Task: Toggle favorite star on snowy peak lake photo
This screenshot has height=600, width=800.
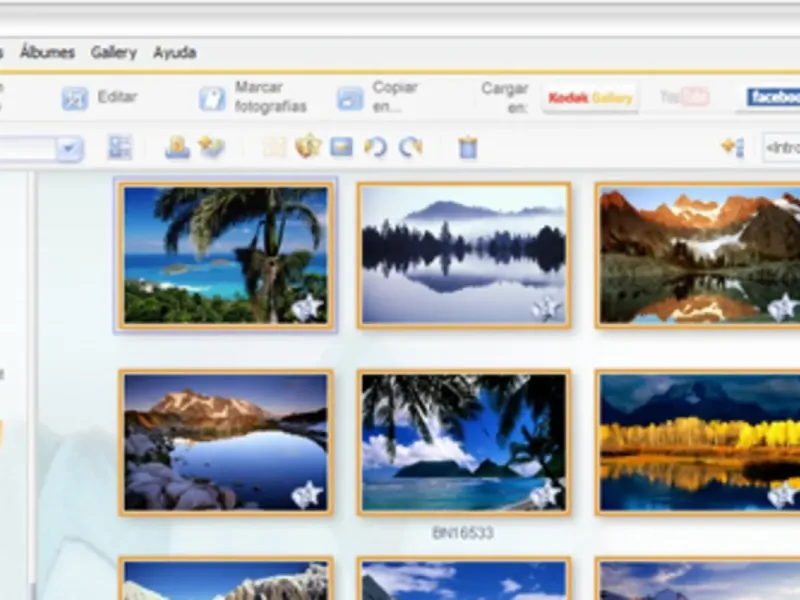Action: (307, 495)
